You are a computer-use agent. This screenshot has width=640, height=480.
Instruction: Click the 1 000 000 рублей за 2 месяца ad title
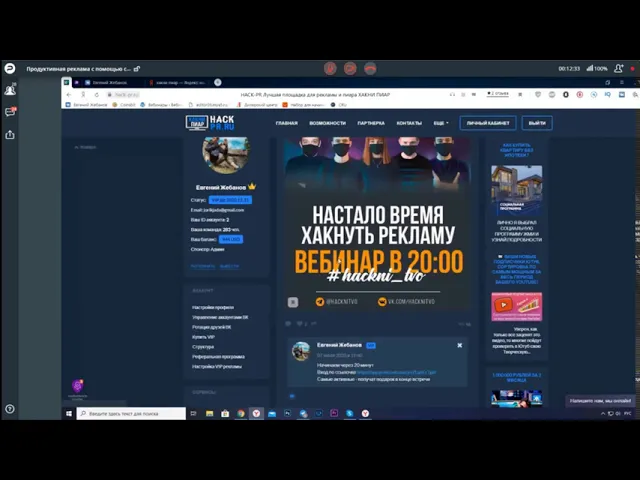(x=516, y=377)
